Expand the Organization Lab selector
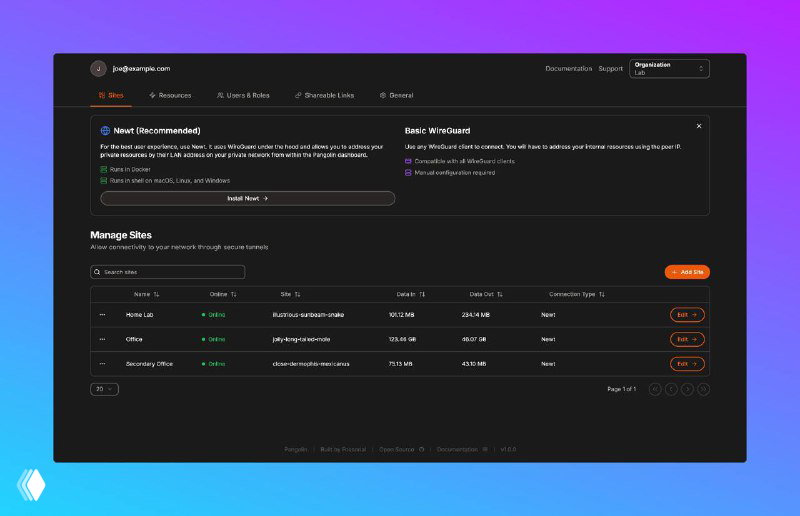This screenshot has height=516, width=800. (669, 68)
